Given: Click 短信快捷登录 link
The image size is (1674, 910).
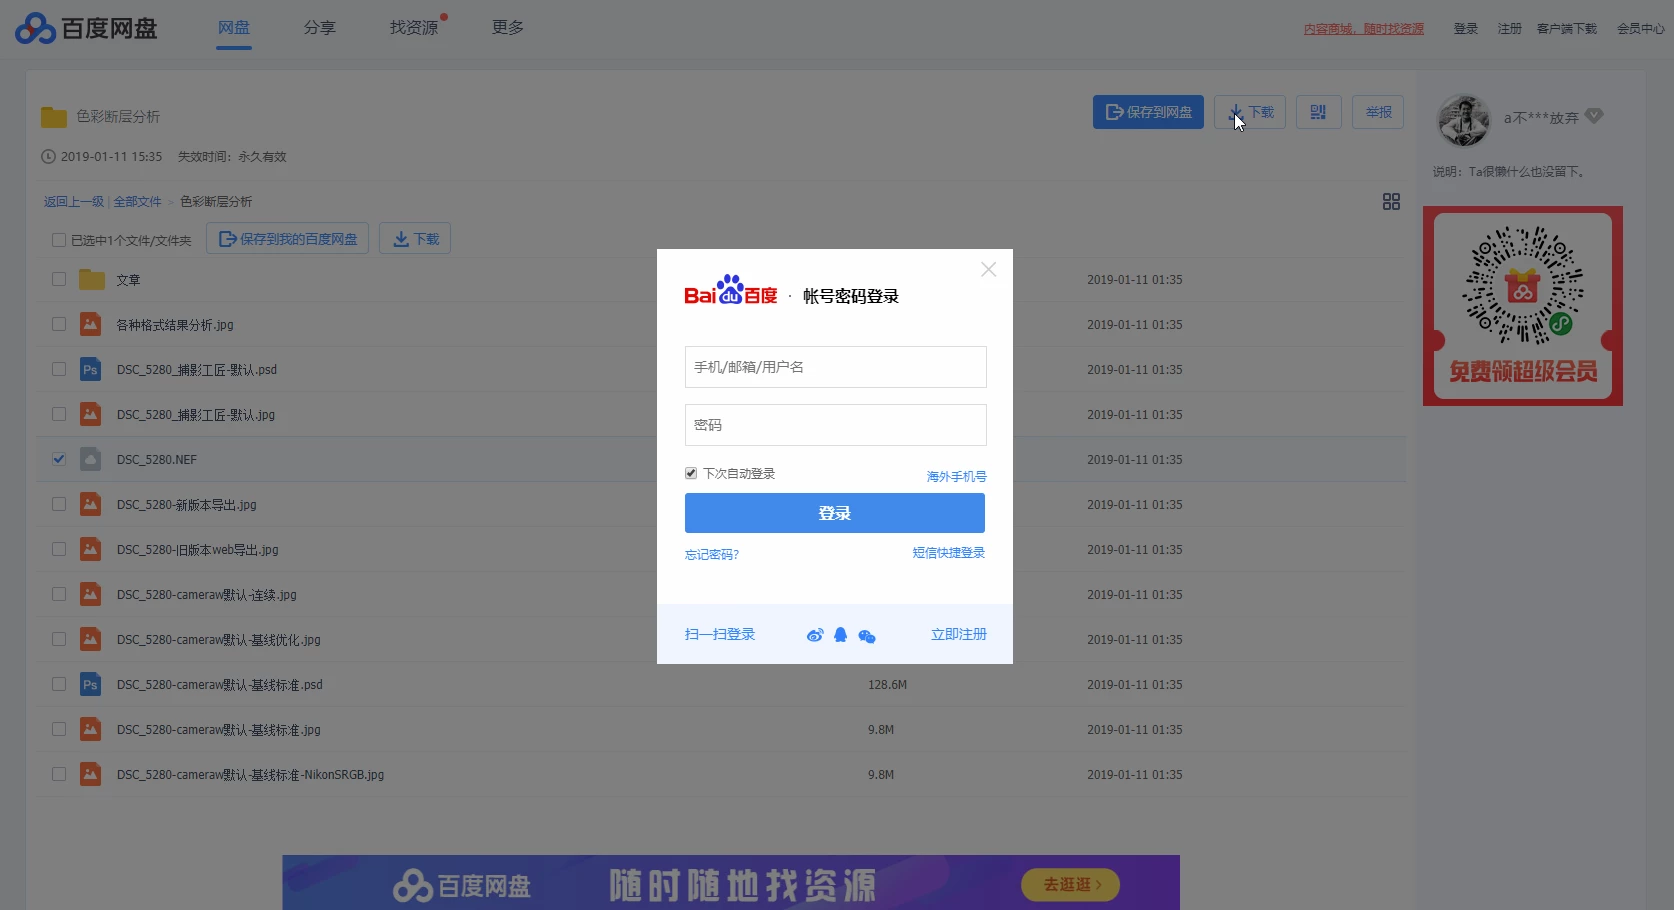Looking at the screenshot, I should [x=949, y=553].
